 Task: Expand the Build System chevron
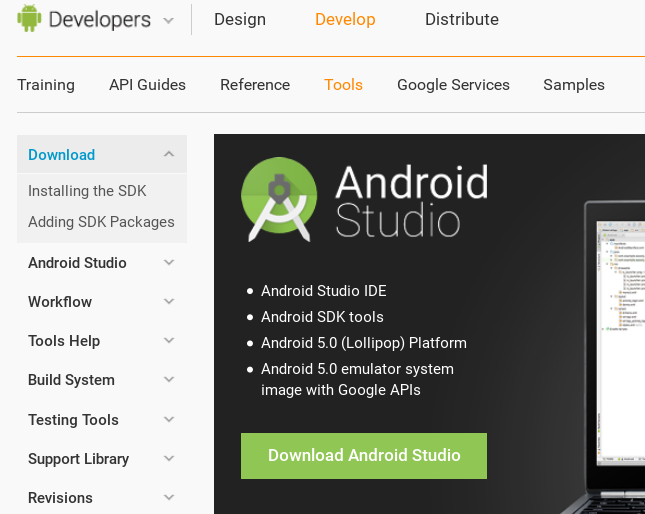pos(169,380)
